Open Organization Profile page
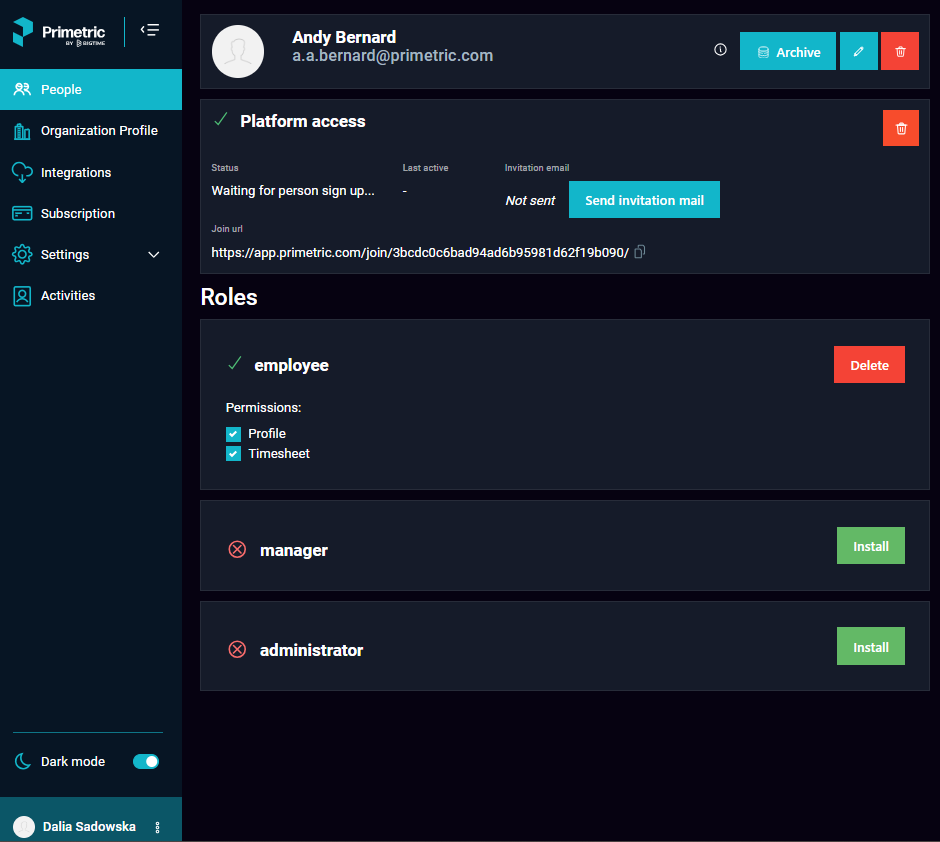This screenshot has height=842, width=940. tap(91, 131)
